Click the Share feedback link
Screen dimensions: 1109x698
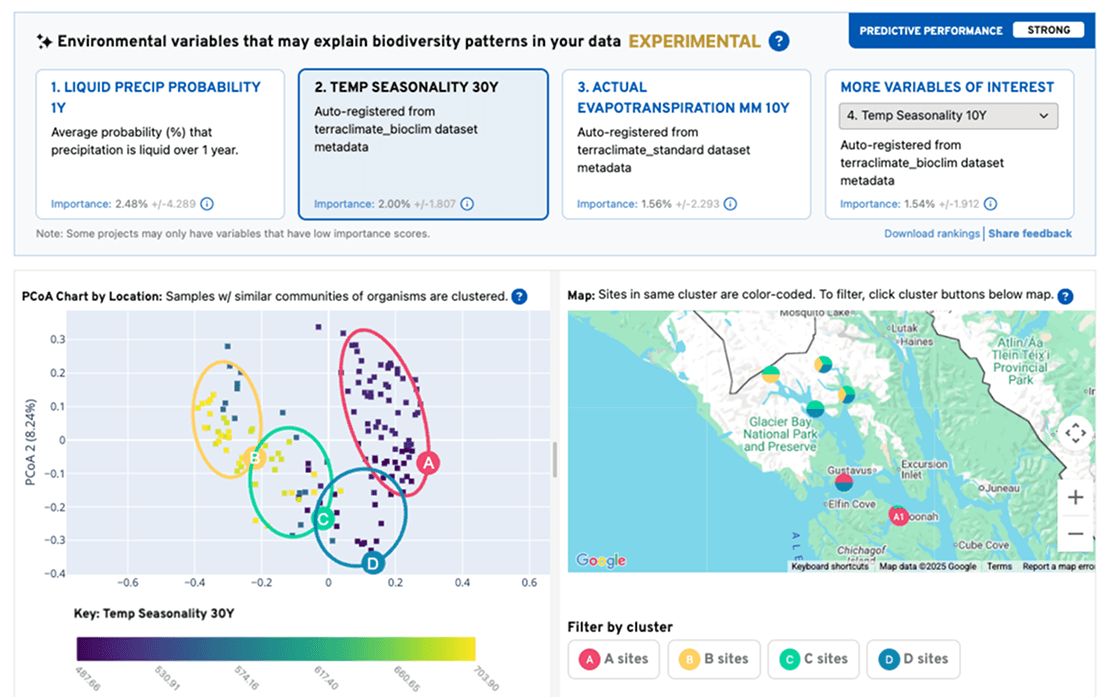1029,233
